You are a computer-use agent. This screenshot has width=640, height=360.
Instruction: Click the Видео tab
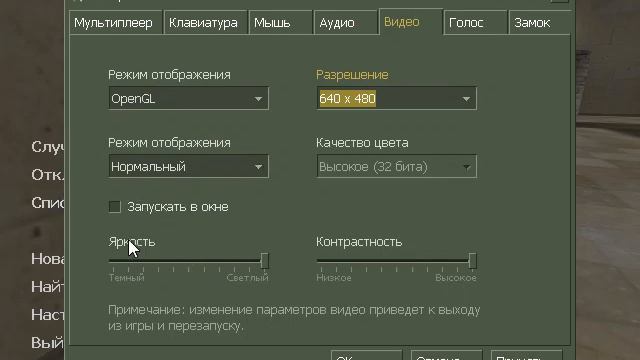pyautogui.click(x=411, y=22)
